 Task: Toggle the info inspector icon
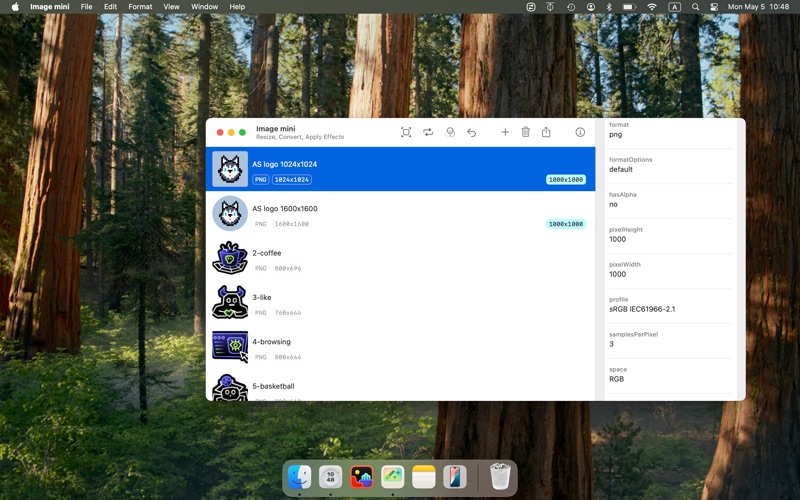580,132
